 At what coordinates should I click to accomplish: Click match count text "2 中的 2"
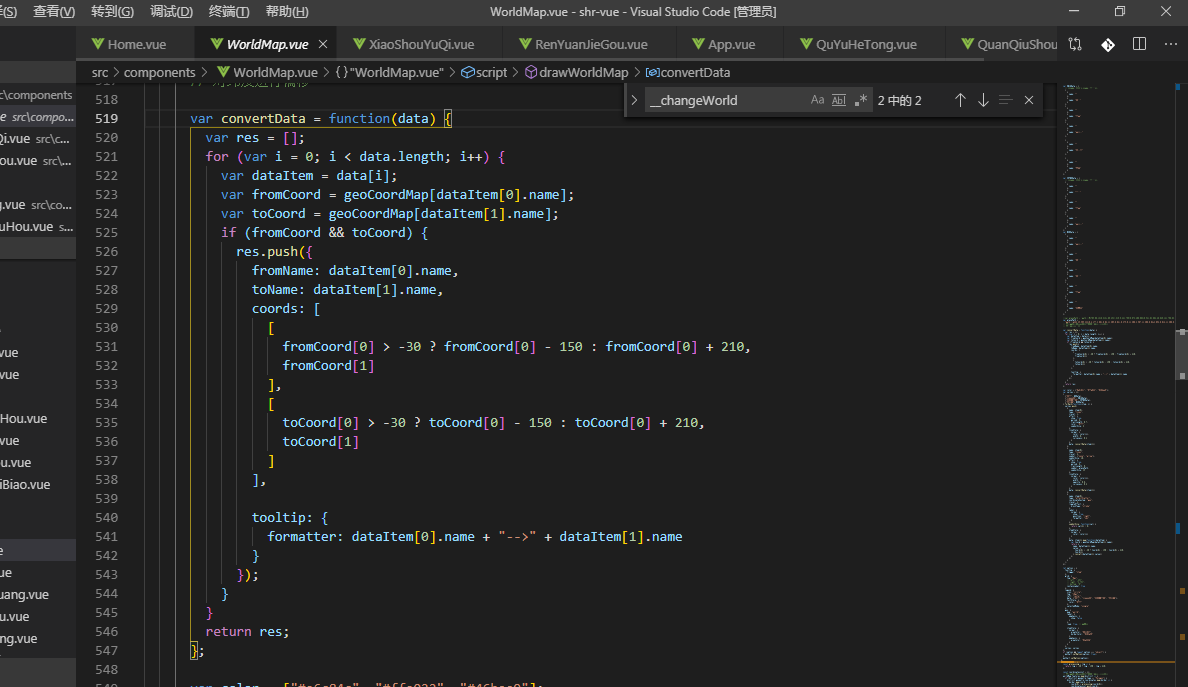pyautogui.click(x=899, y=100)
